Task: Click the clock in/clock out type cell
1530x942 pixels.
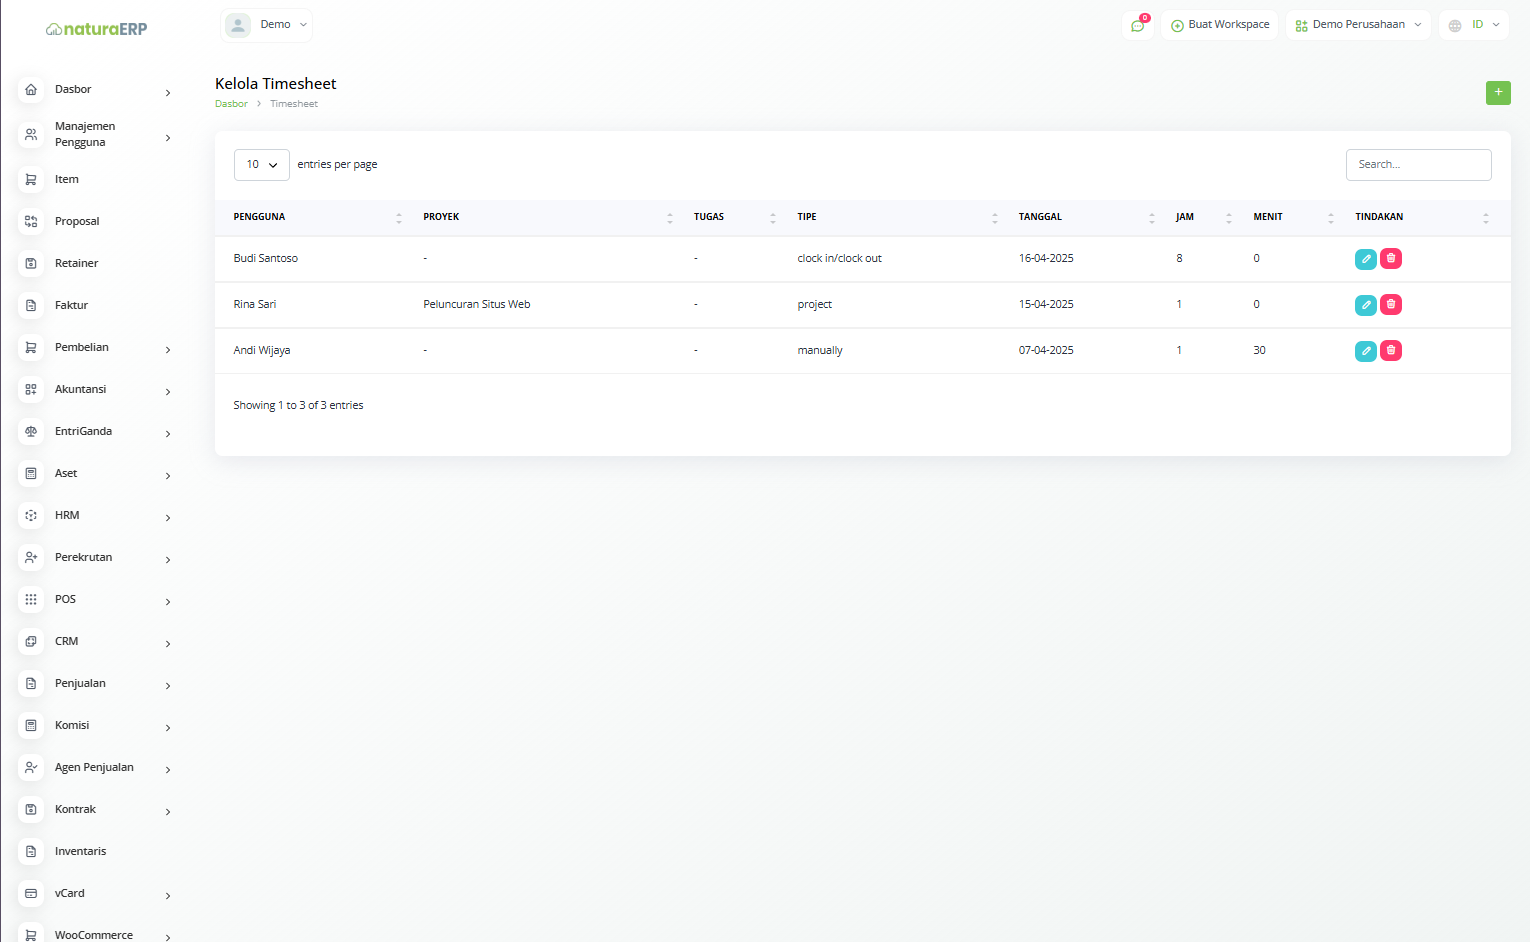Action: 839,259
